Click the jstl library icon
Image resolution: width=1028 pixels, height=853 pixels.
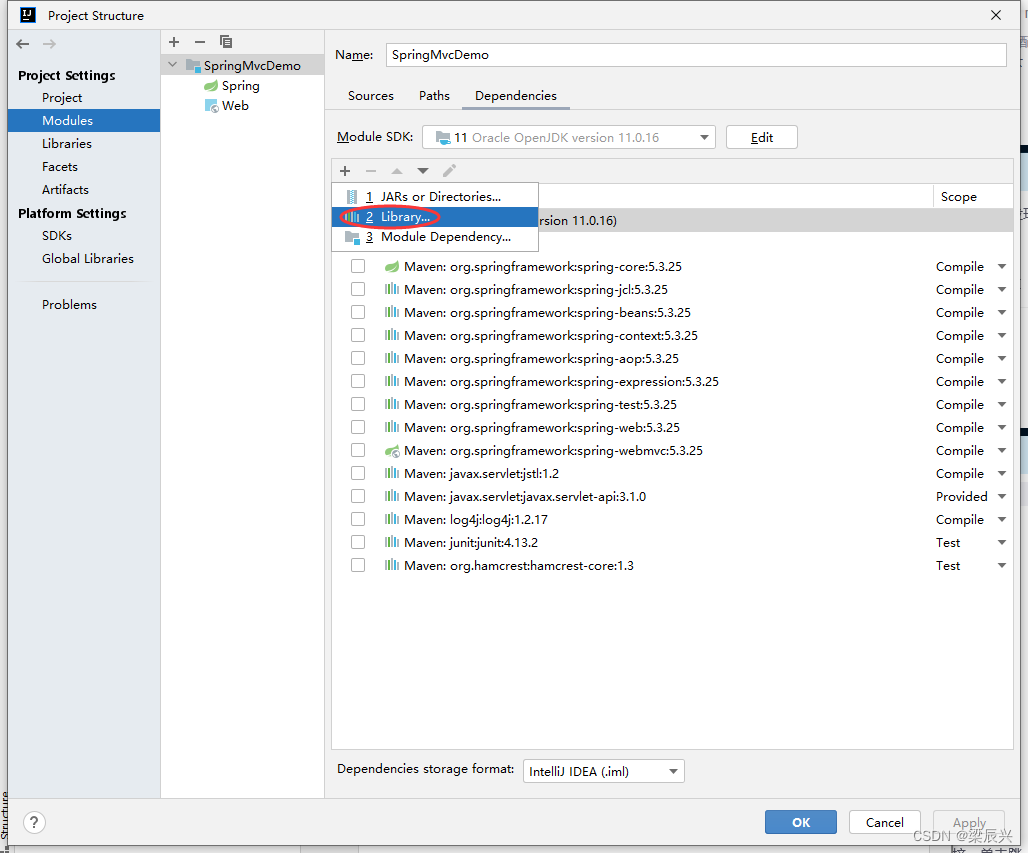(392, 474)
